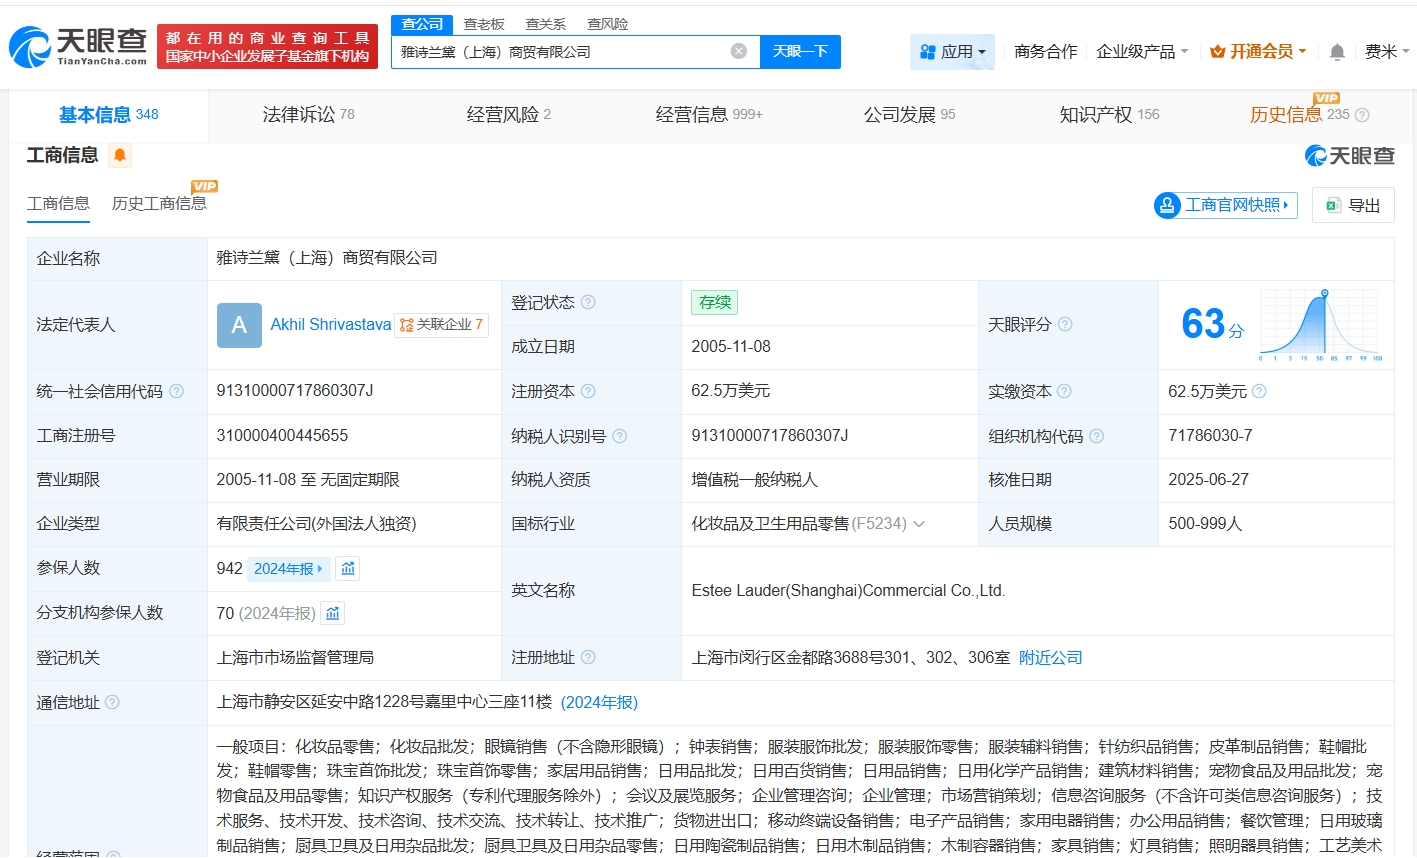Open the 附近公司 link
The image size is (1417, 858).
1050,657
